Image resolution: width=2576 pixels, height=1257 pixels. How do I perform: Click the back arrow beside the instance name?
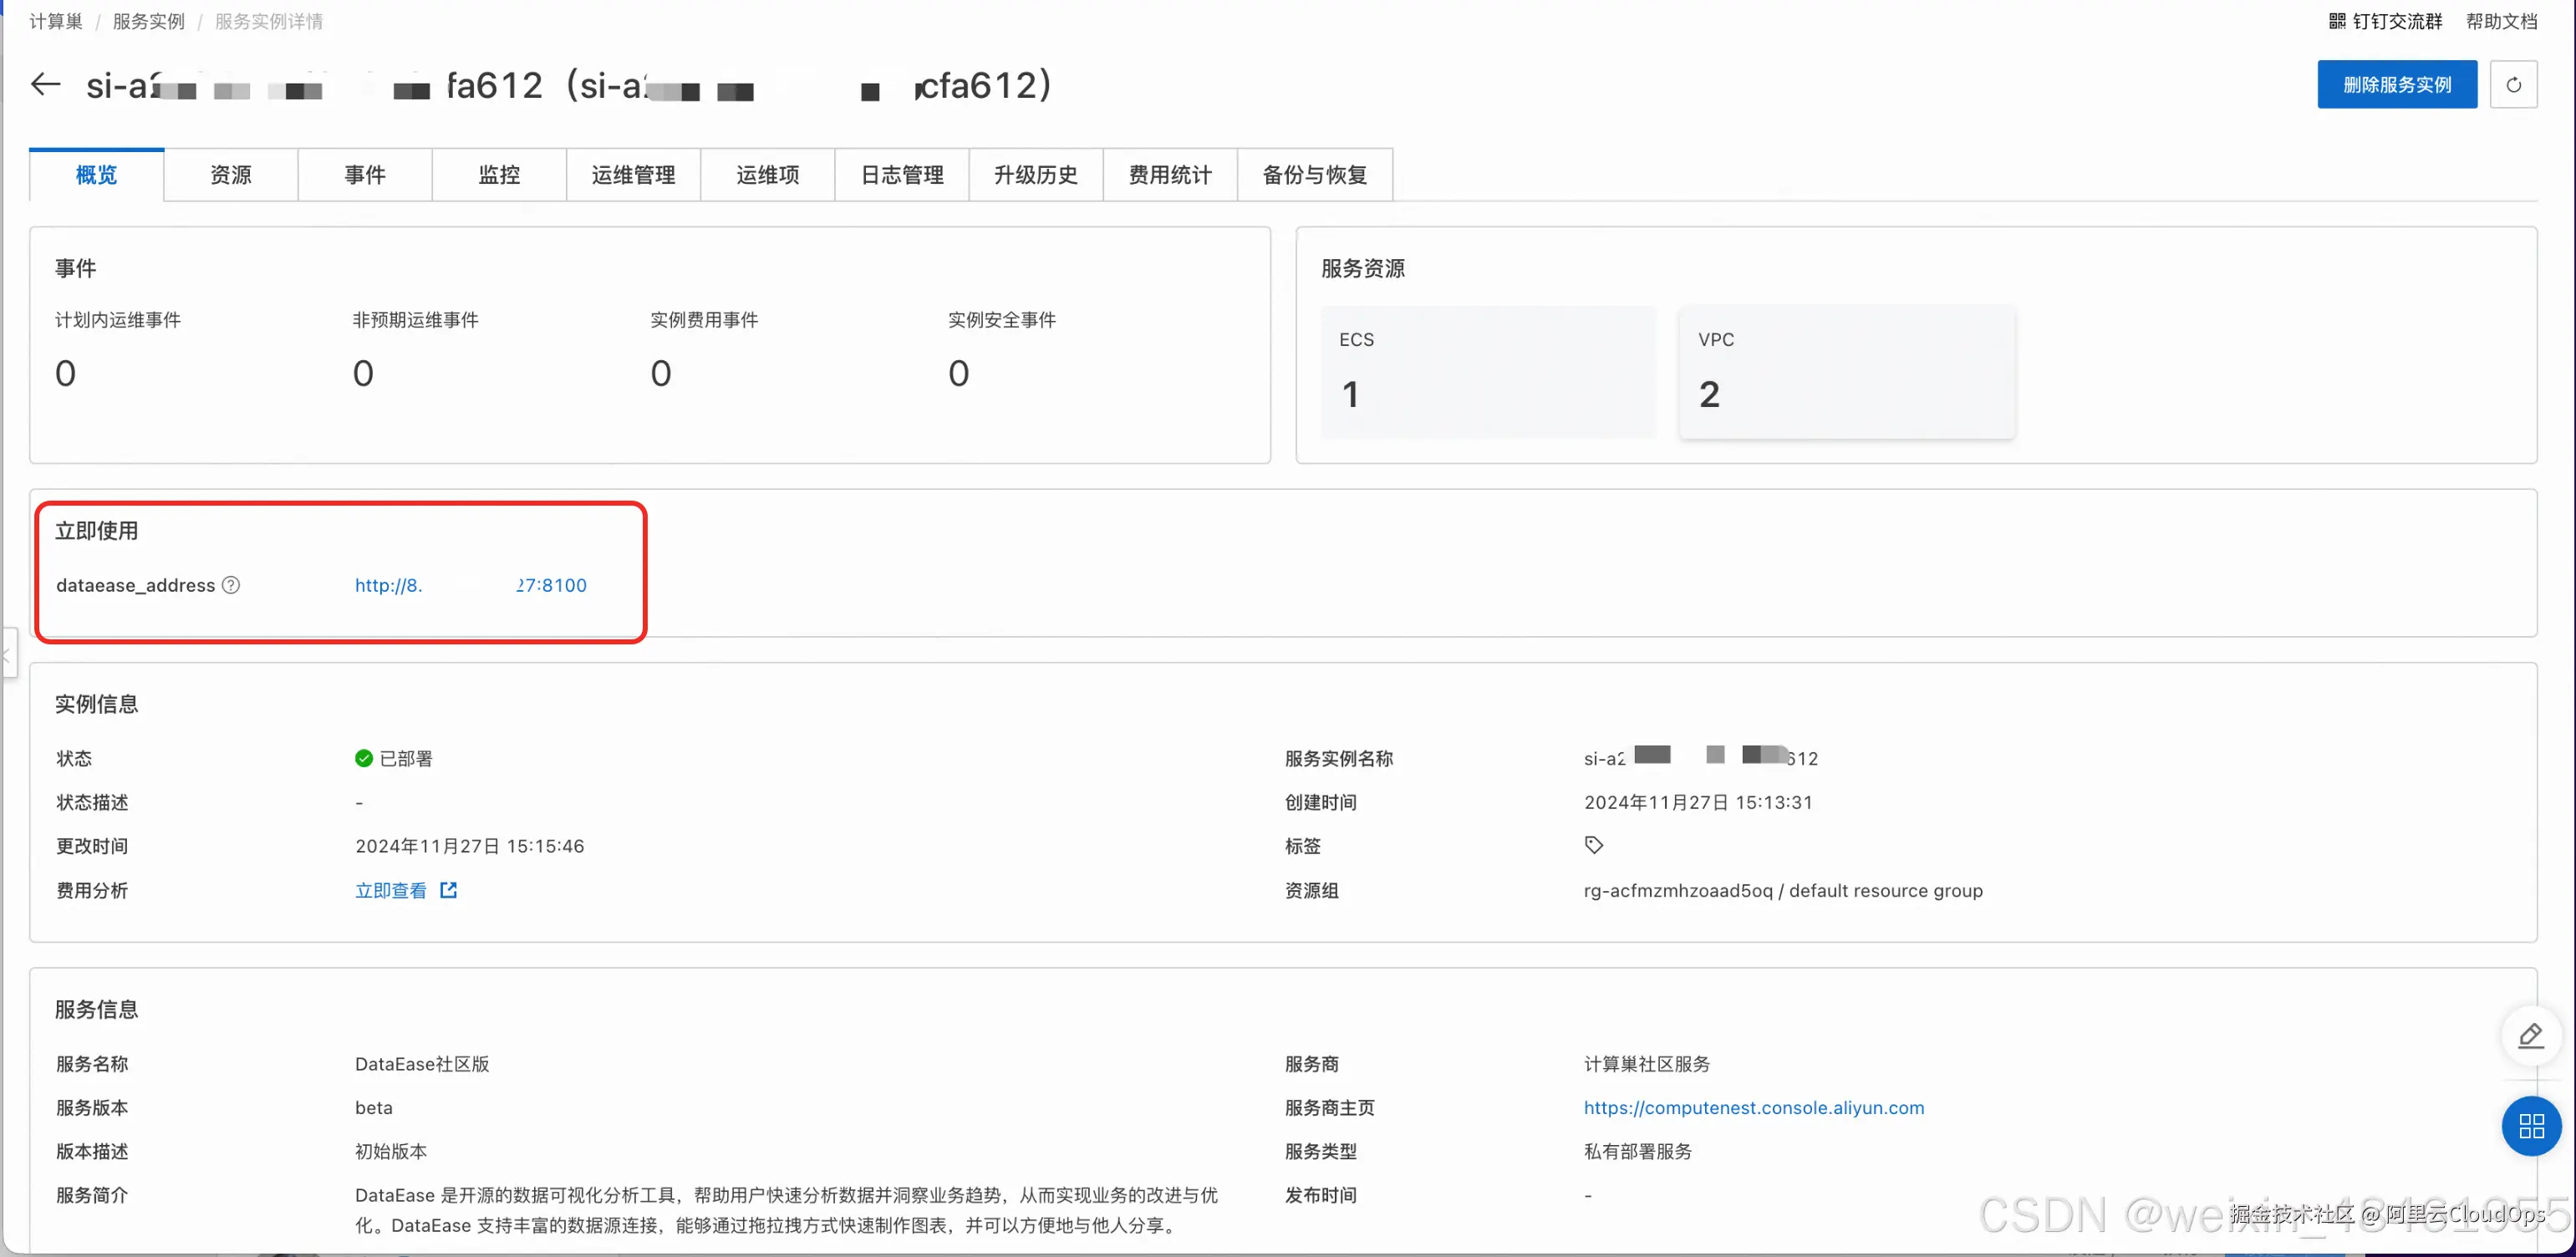point(44,84)
